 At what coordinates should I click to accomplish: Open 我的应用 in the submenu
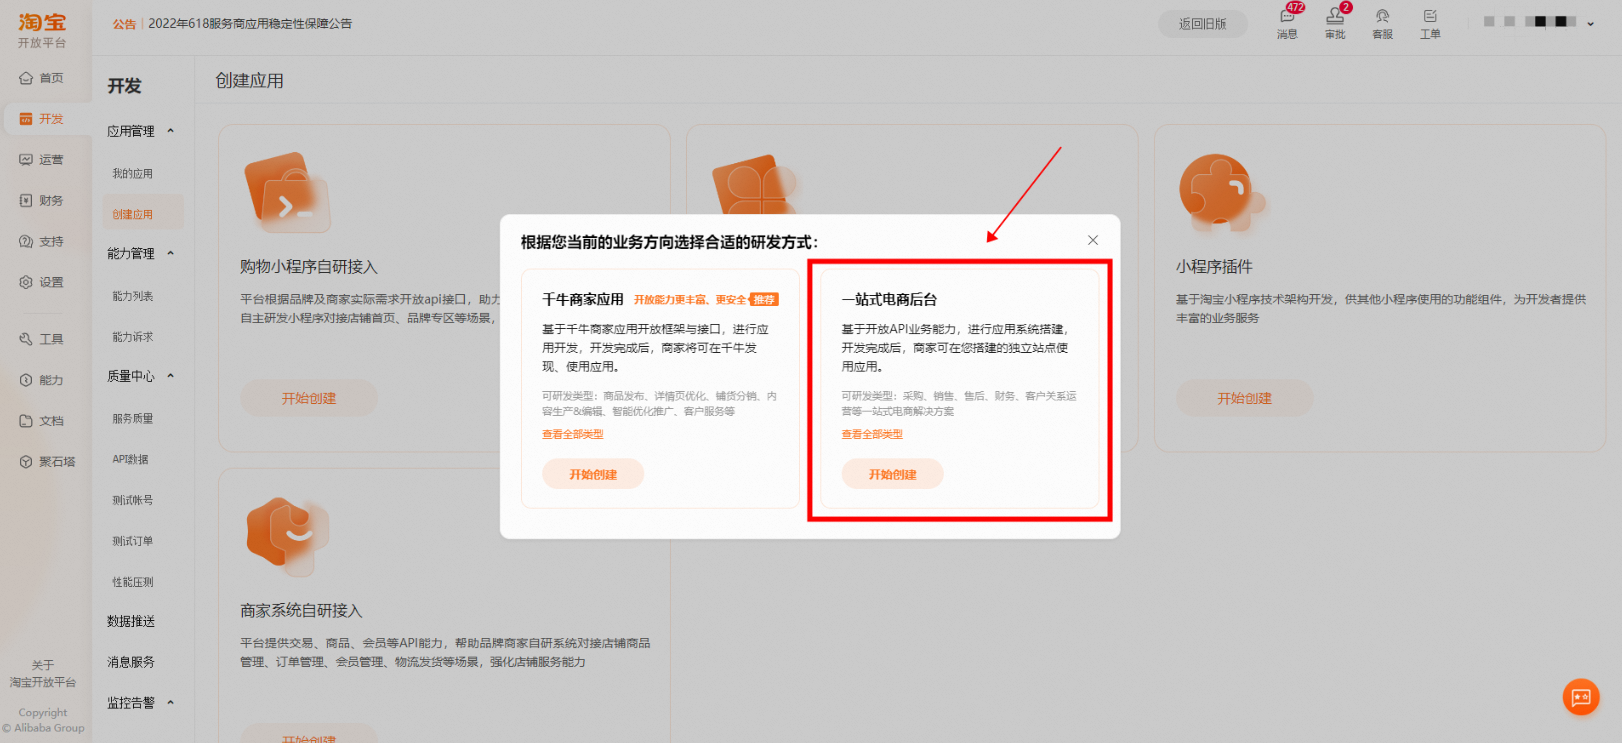[x=133, y=174]
